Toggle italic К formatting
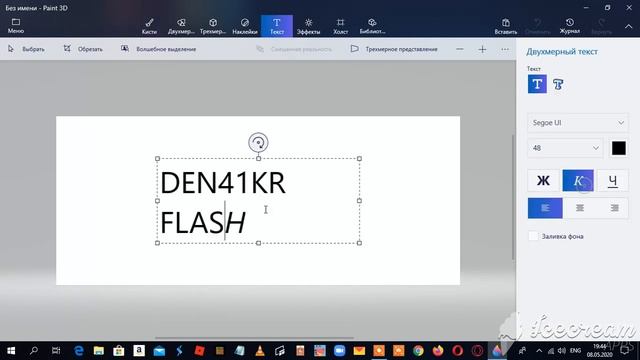640x360 pixels. point(578,180)
